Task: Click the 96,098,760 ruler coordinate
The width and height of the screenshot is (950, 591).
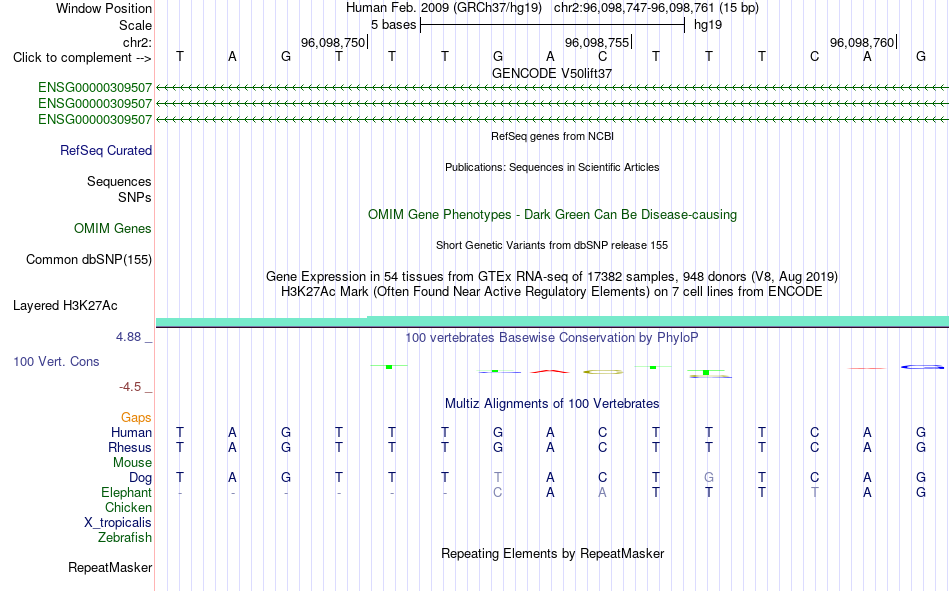Action: 862,42
